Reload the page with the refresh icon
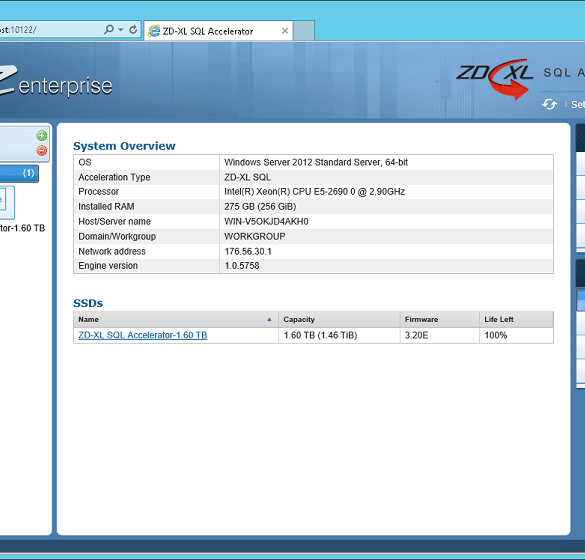 [133, 29]
